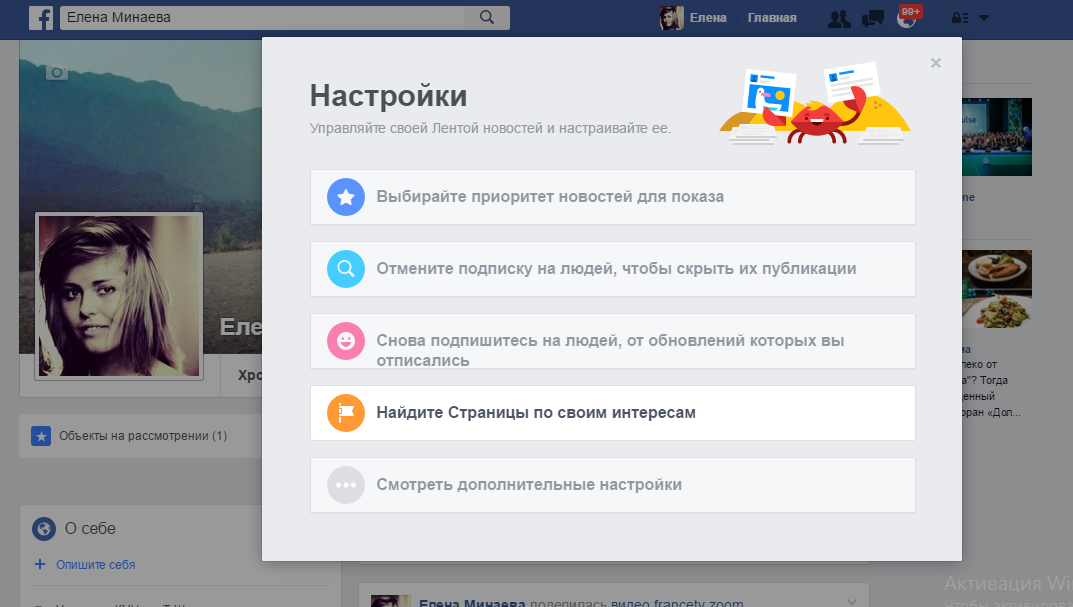Click the cover photo camera icon
Image resolution: width=1073 pixels, height=607 pixels.
point(57,72)
